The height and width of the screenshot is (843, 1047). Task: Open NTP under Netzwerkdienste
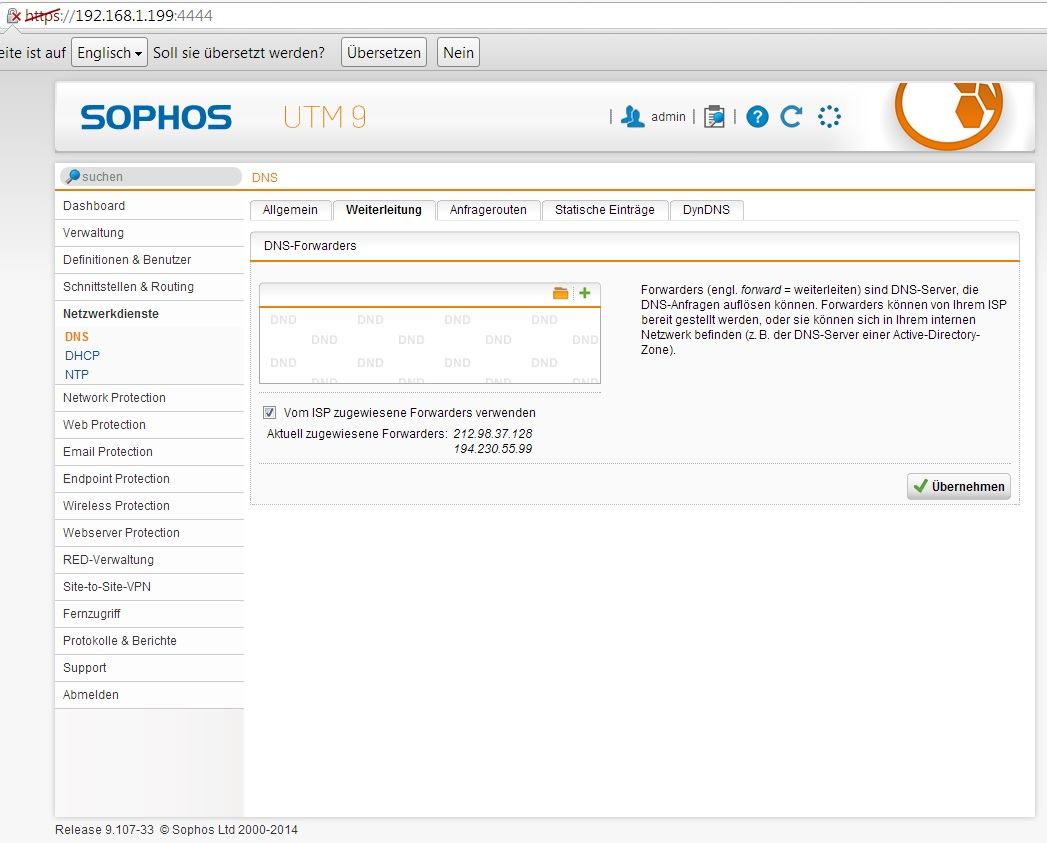77,375
